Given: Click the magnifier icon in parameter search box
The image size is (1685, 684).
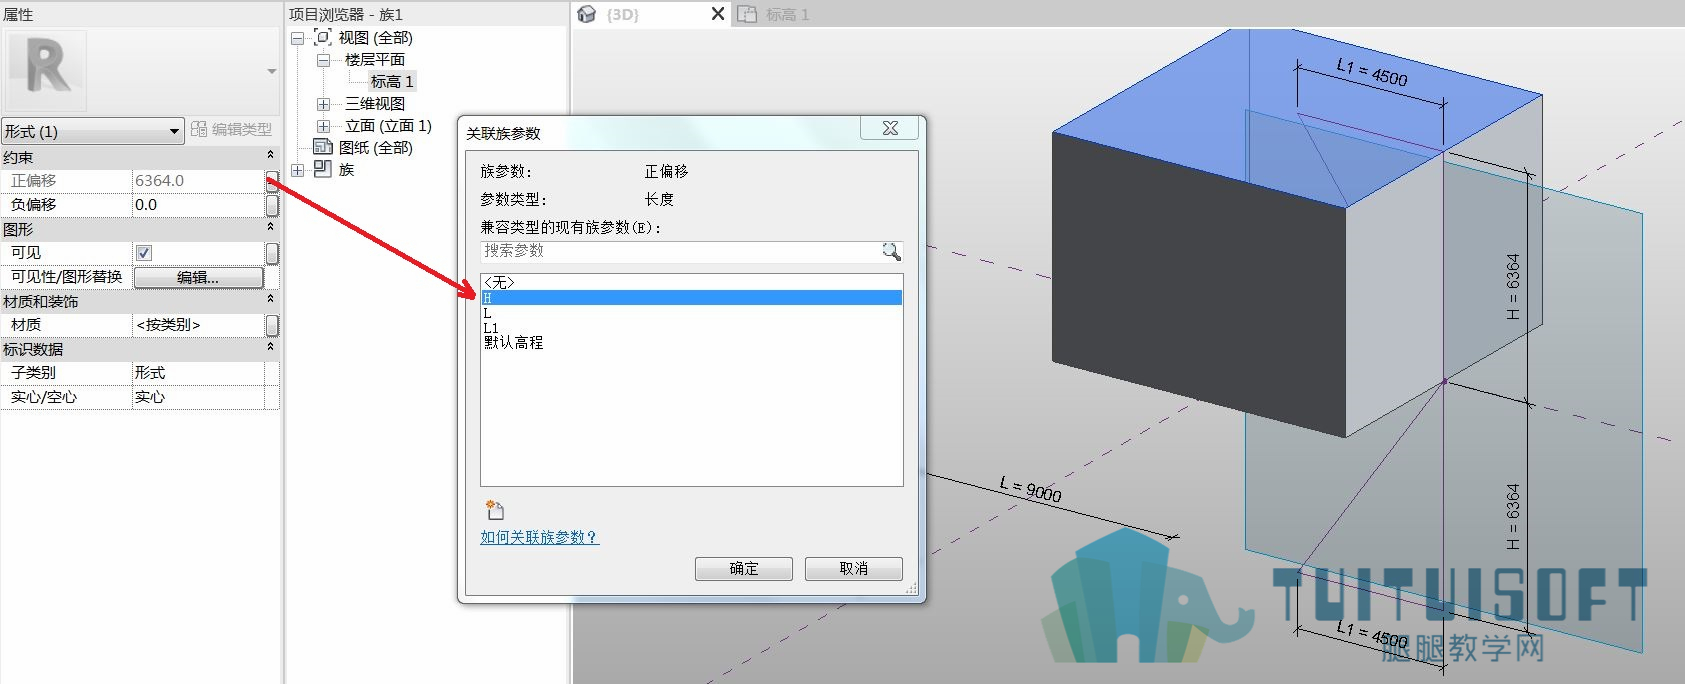Looking at the screenshot, I should [891, 251].
